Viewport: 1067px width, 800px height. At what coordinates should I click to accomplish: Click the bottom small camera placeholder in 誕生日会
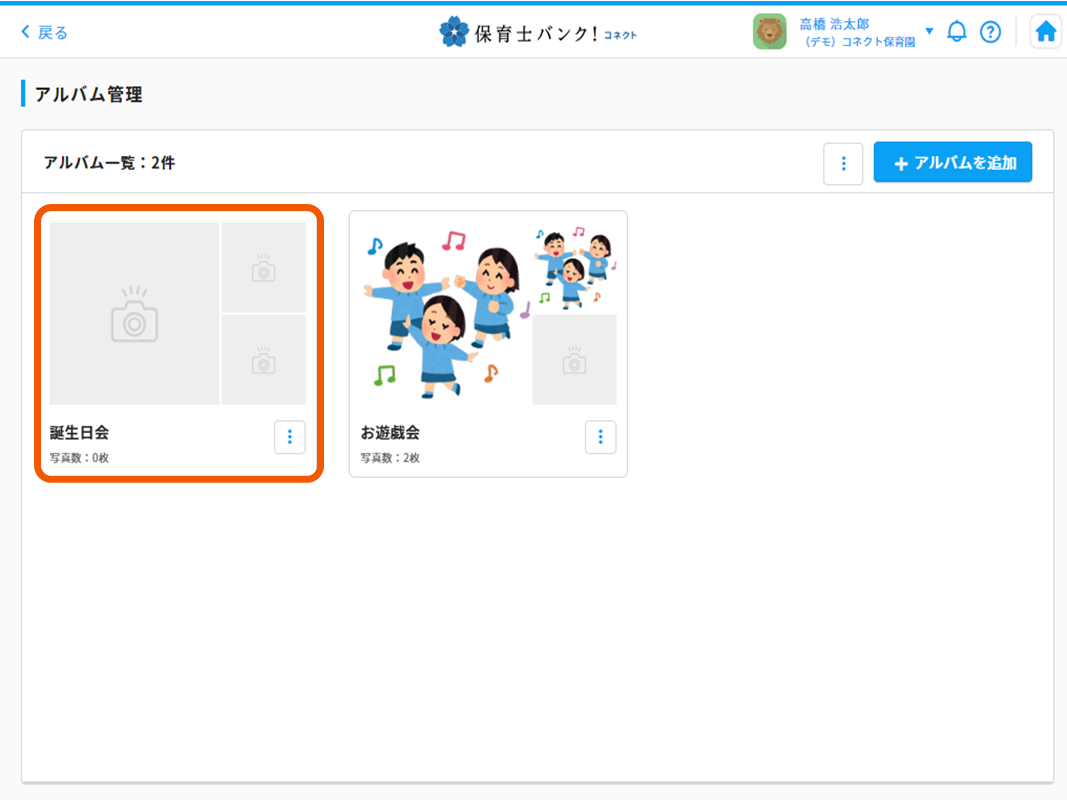pos(263,359)
